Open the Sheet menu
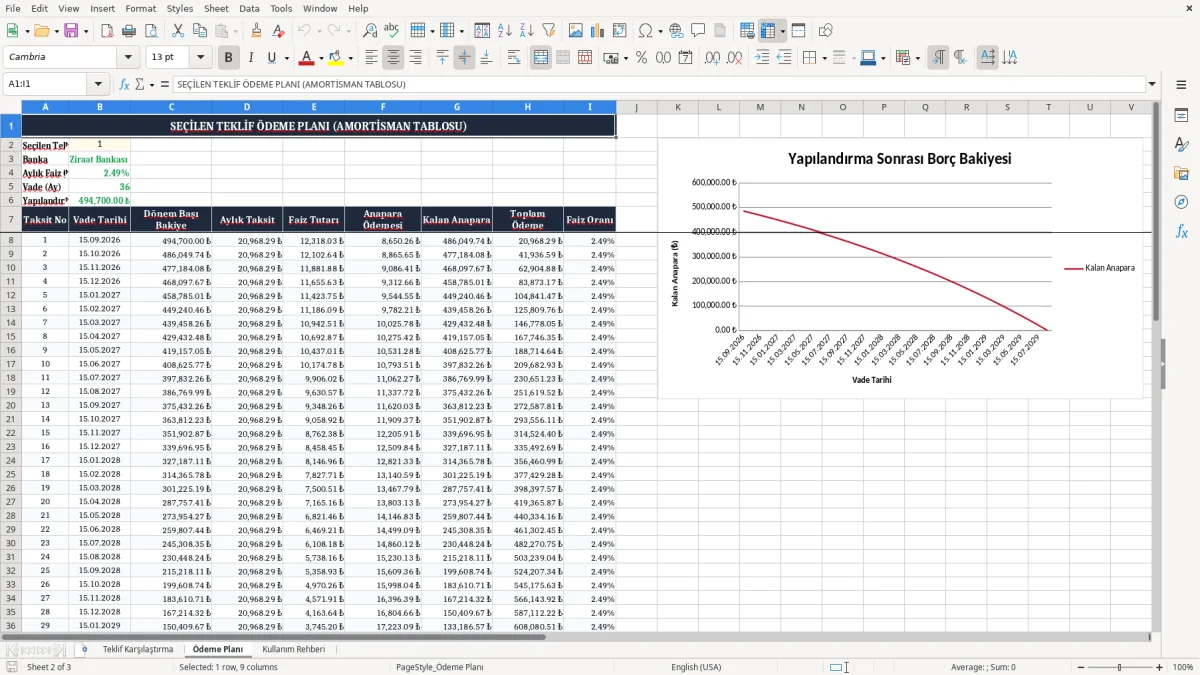Image resolution: width=1200 pixels, height=675 pixels. point(216,8)
